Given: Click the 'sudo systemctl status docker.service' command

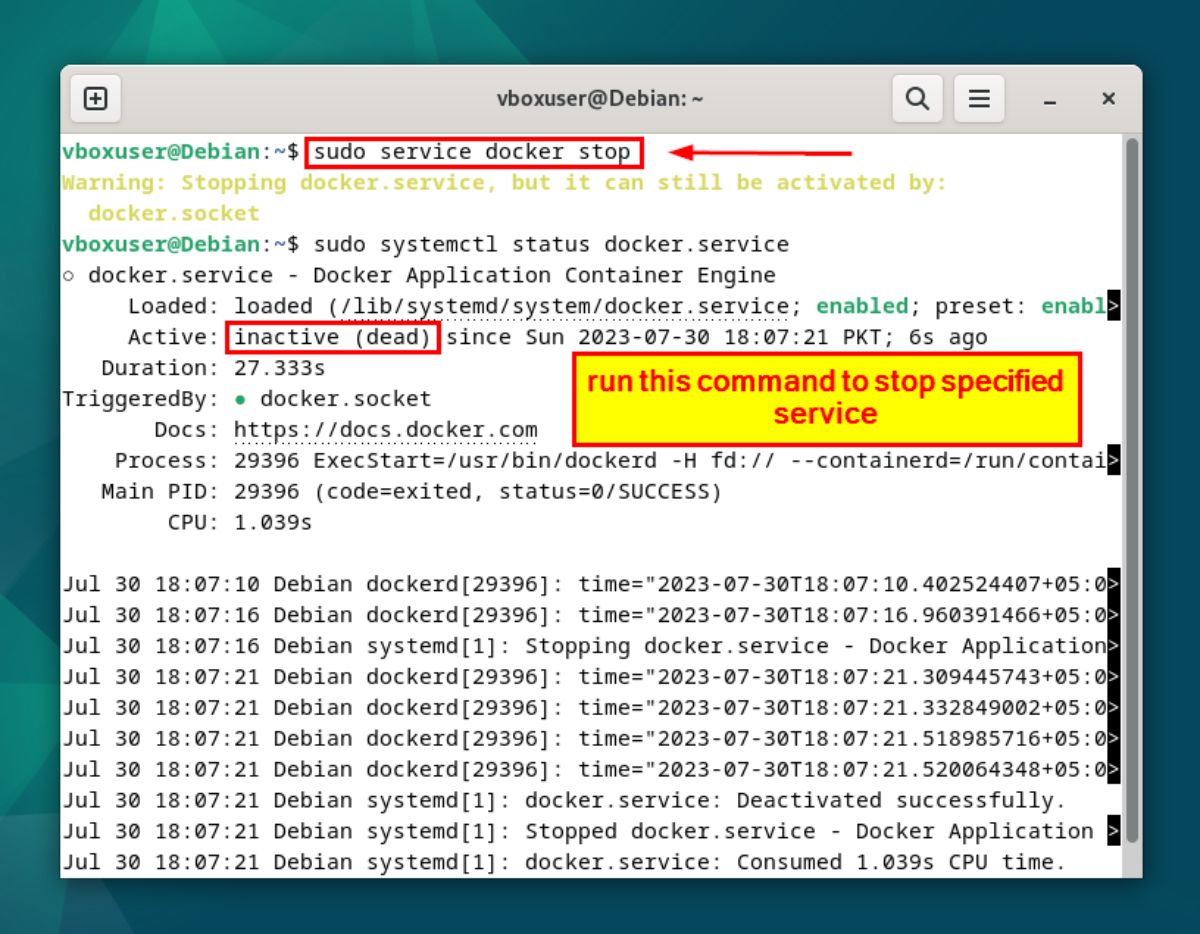Looking at the screenshot, I should [551, 245].
